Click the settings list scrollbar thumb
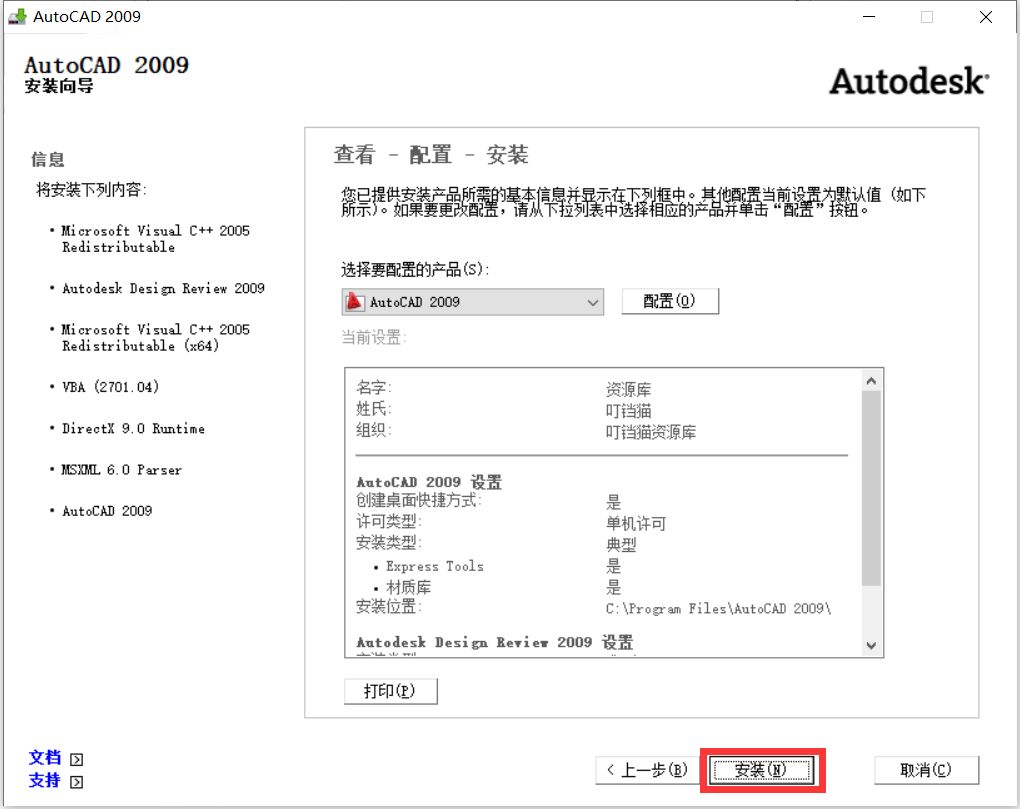Viewport: 1020px width, 809px height. tap(872, 488)
